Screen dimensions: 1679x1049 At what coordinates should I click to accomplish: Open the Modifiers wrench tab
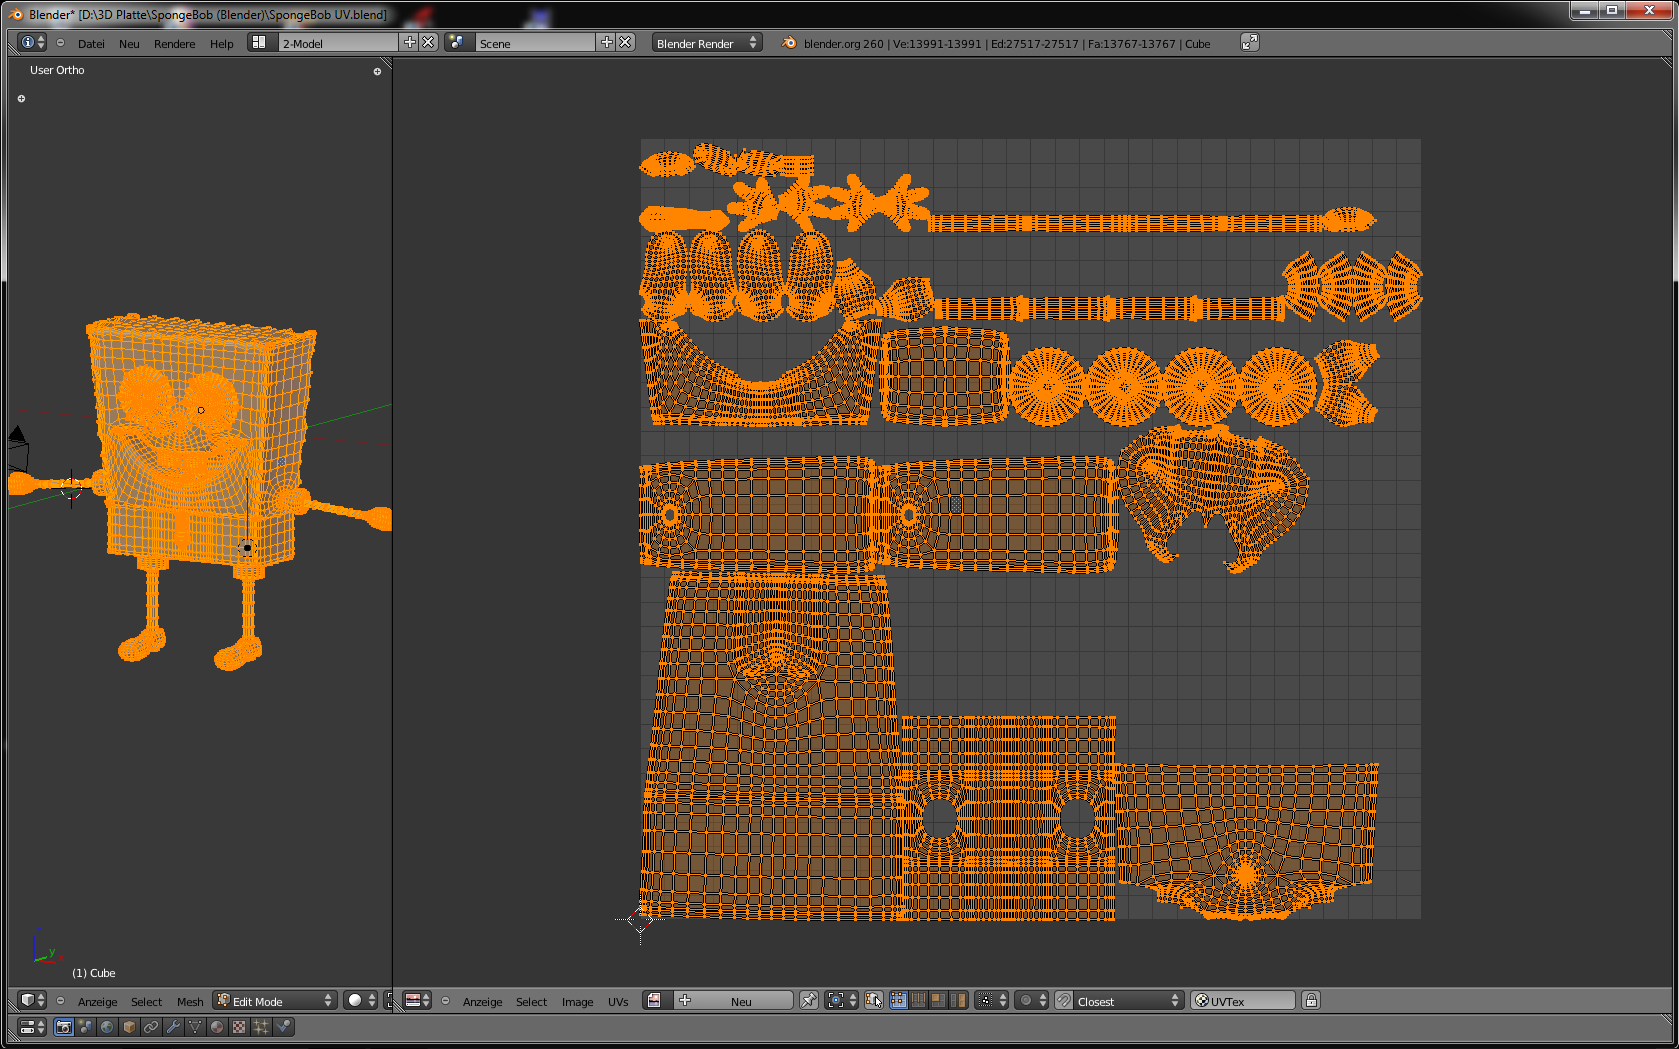coord(173,1027)
